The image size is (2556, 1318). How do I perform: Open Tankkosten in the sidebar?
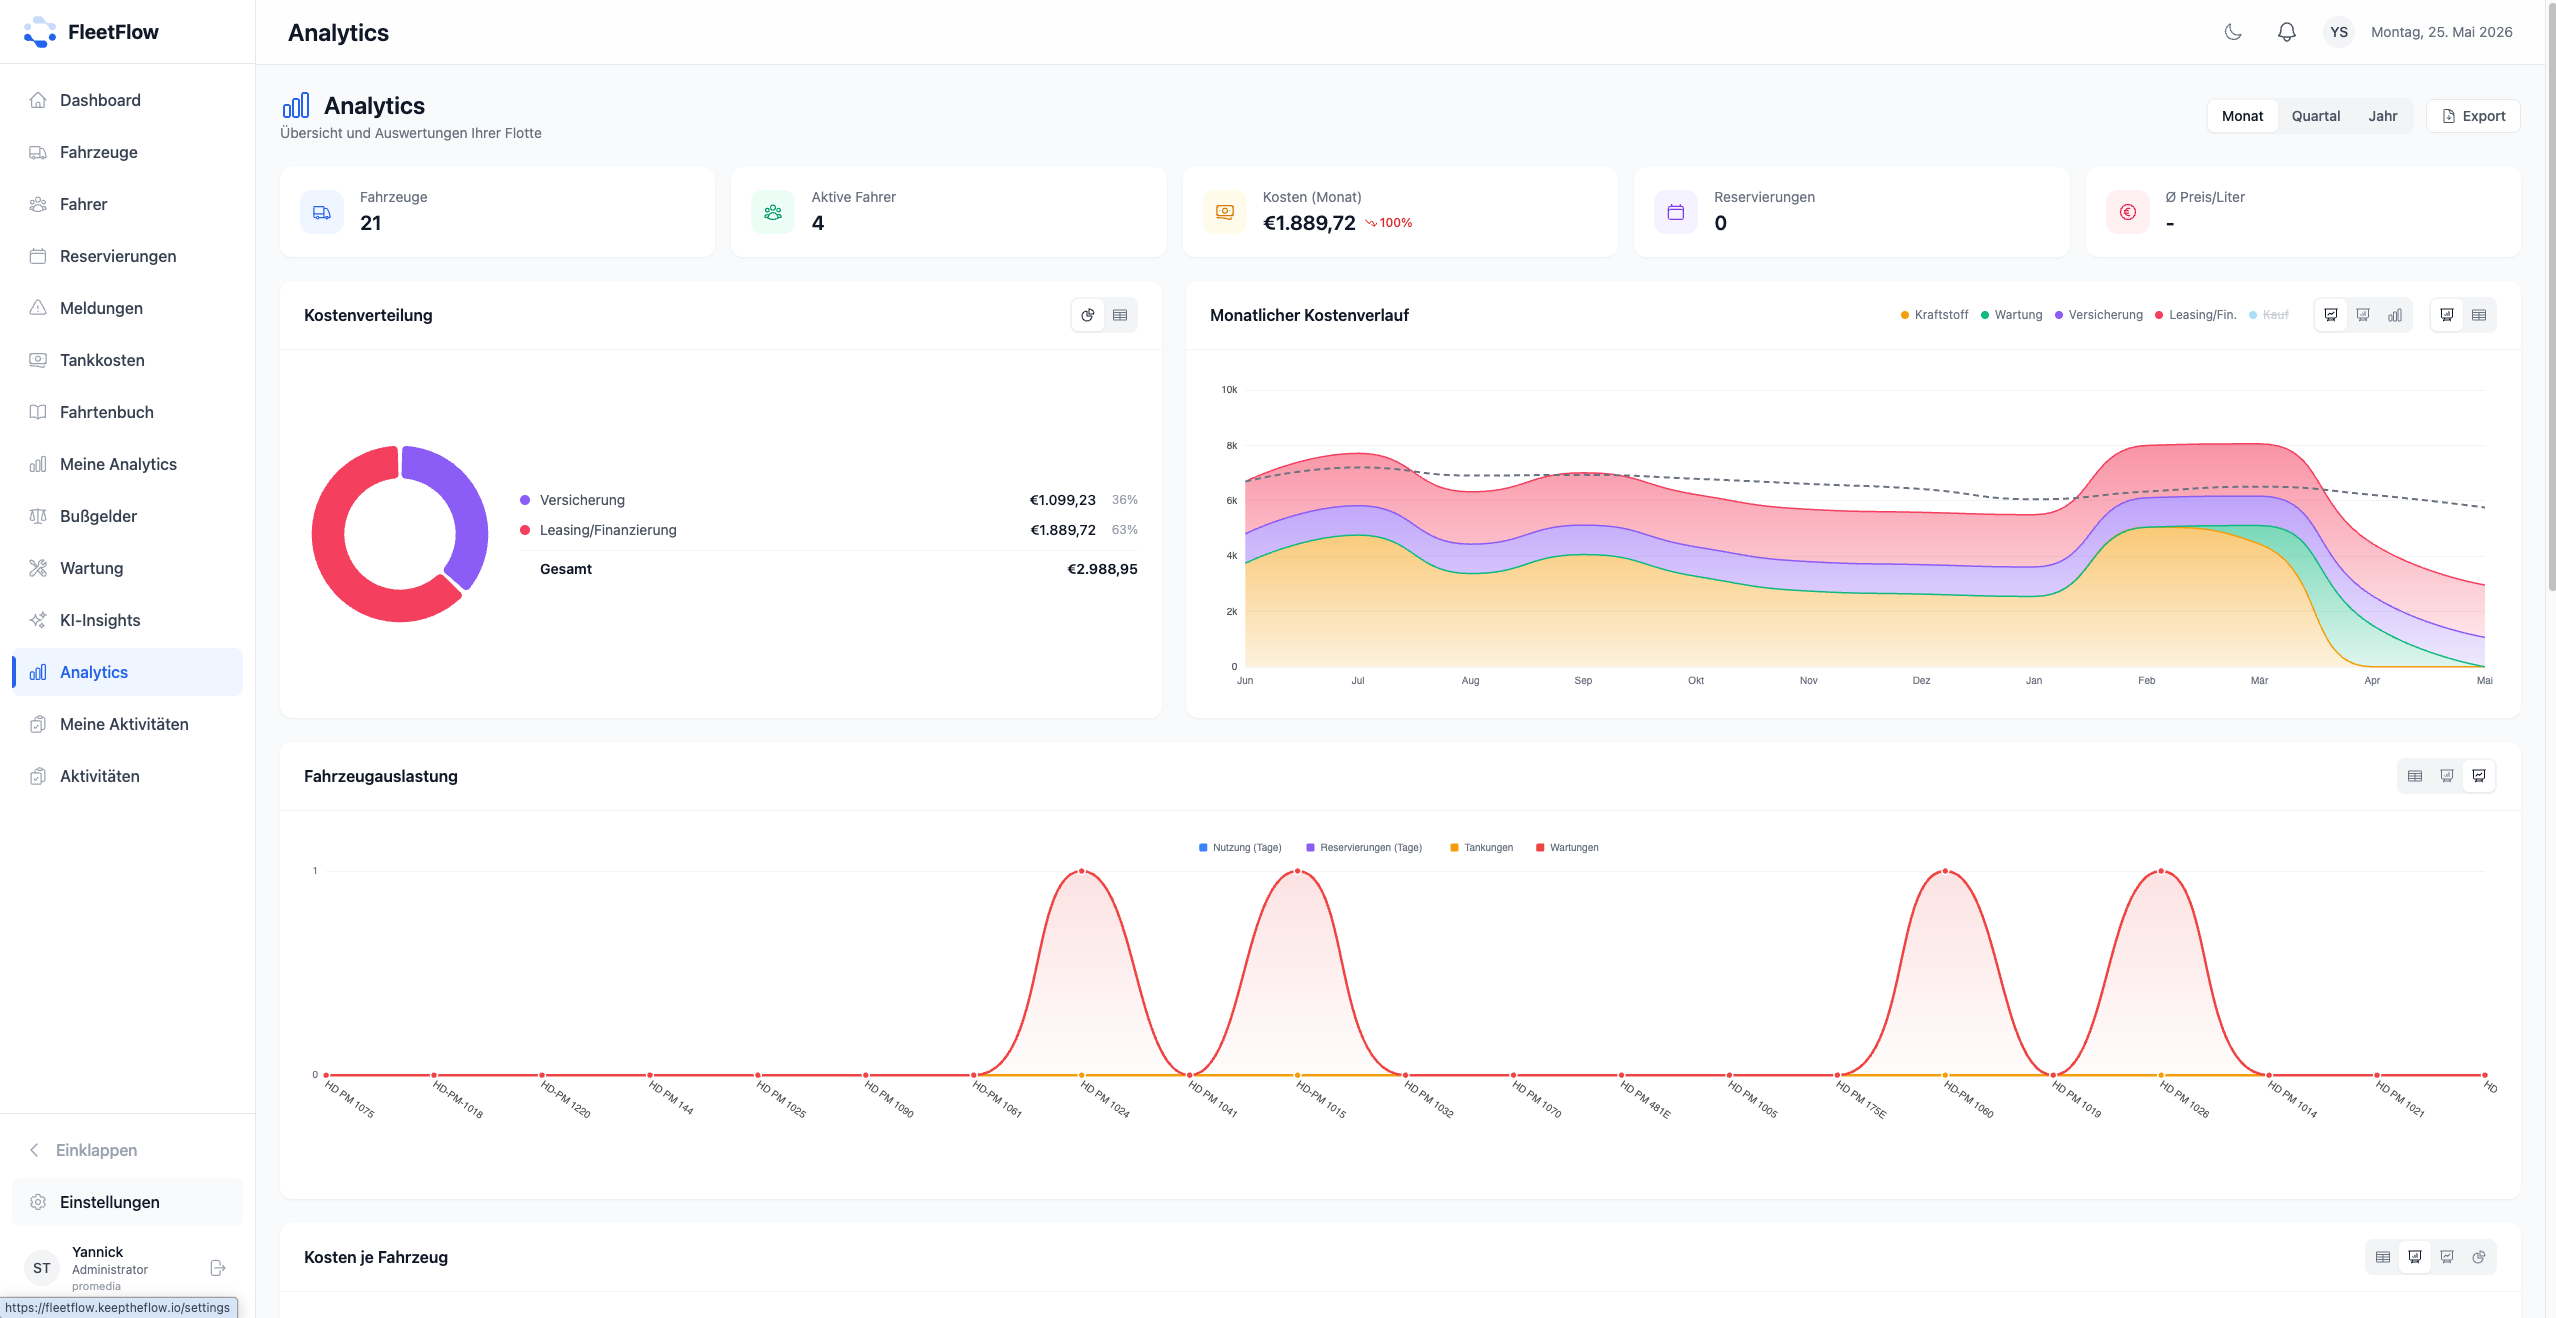coord(128,360)
